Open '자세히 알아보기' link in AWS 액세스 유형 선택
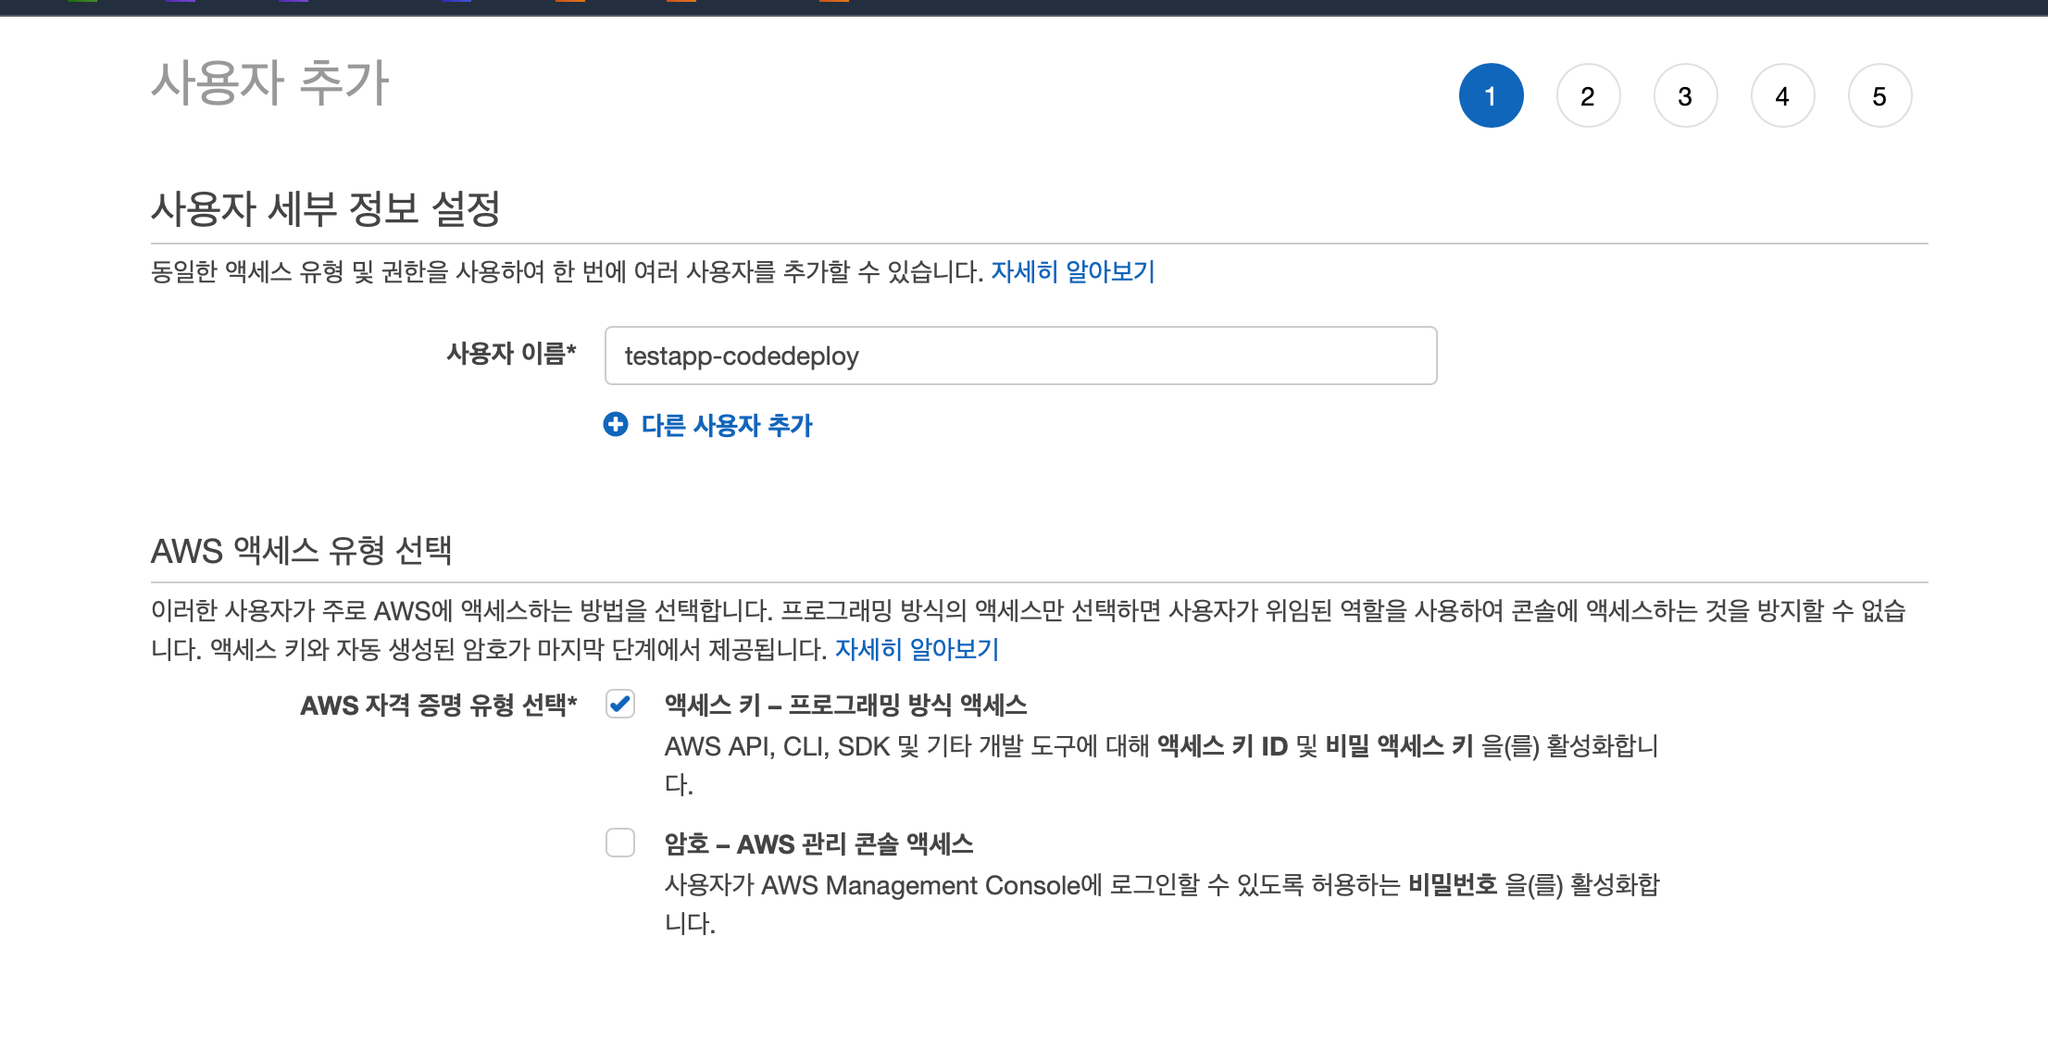The width and height of the screenshot is (2048, 1037). pyautogui.click(x=917, y=649)
